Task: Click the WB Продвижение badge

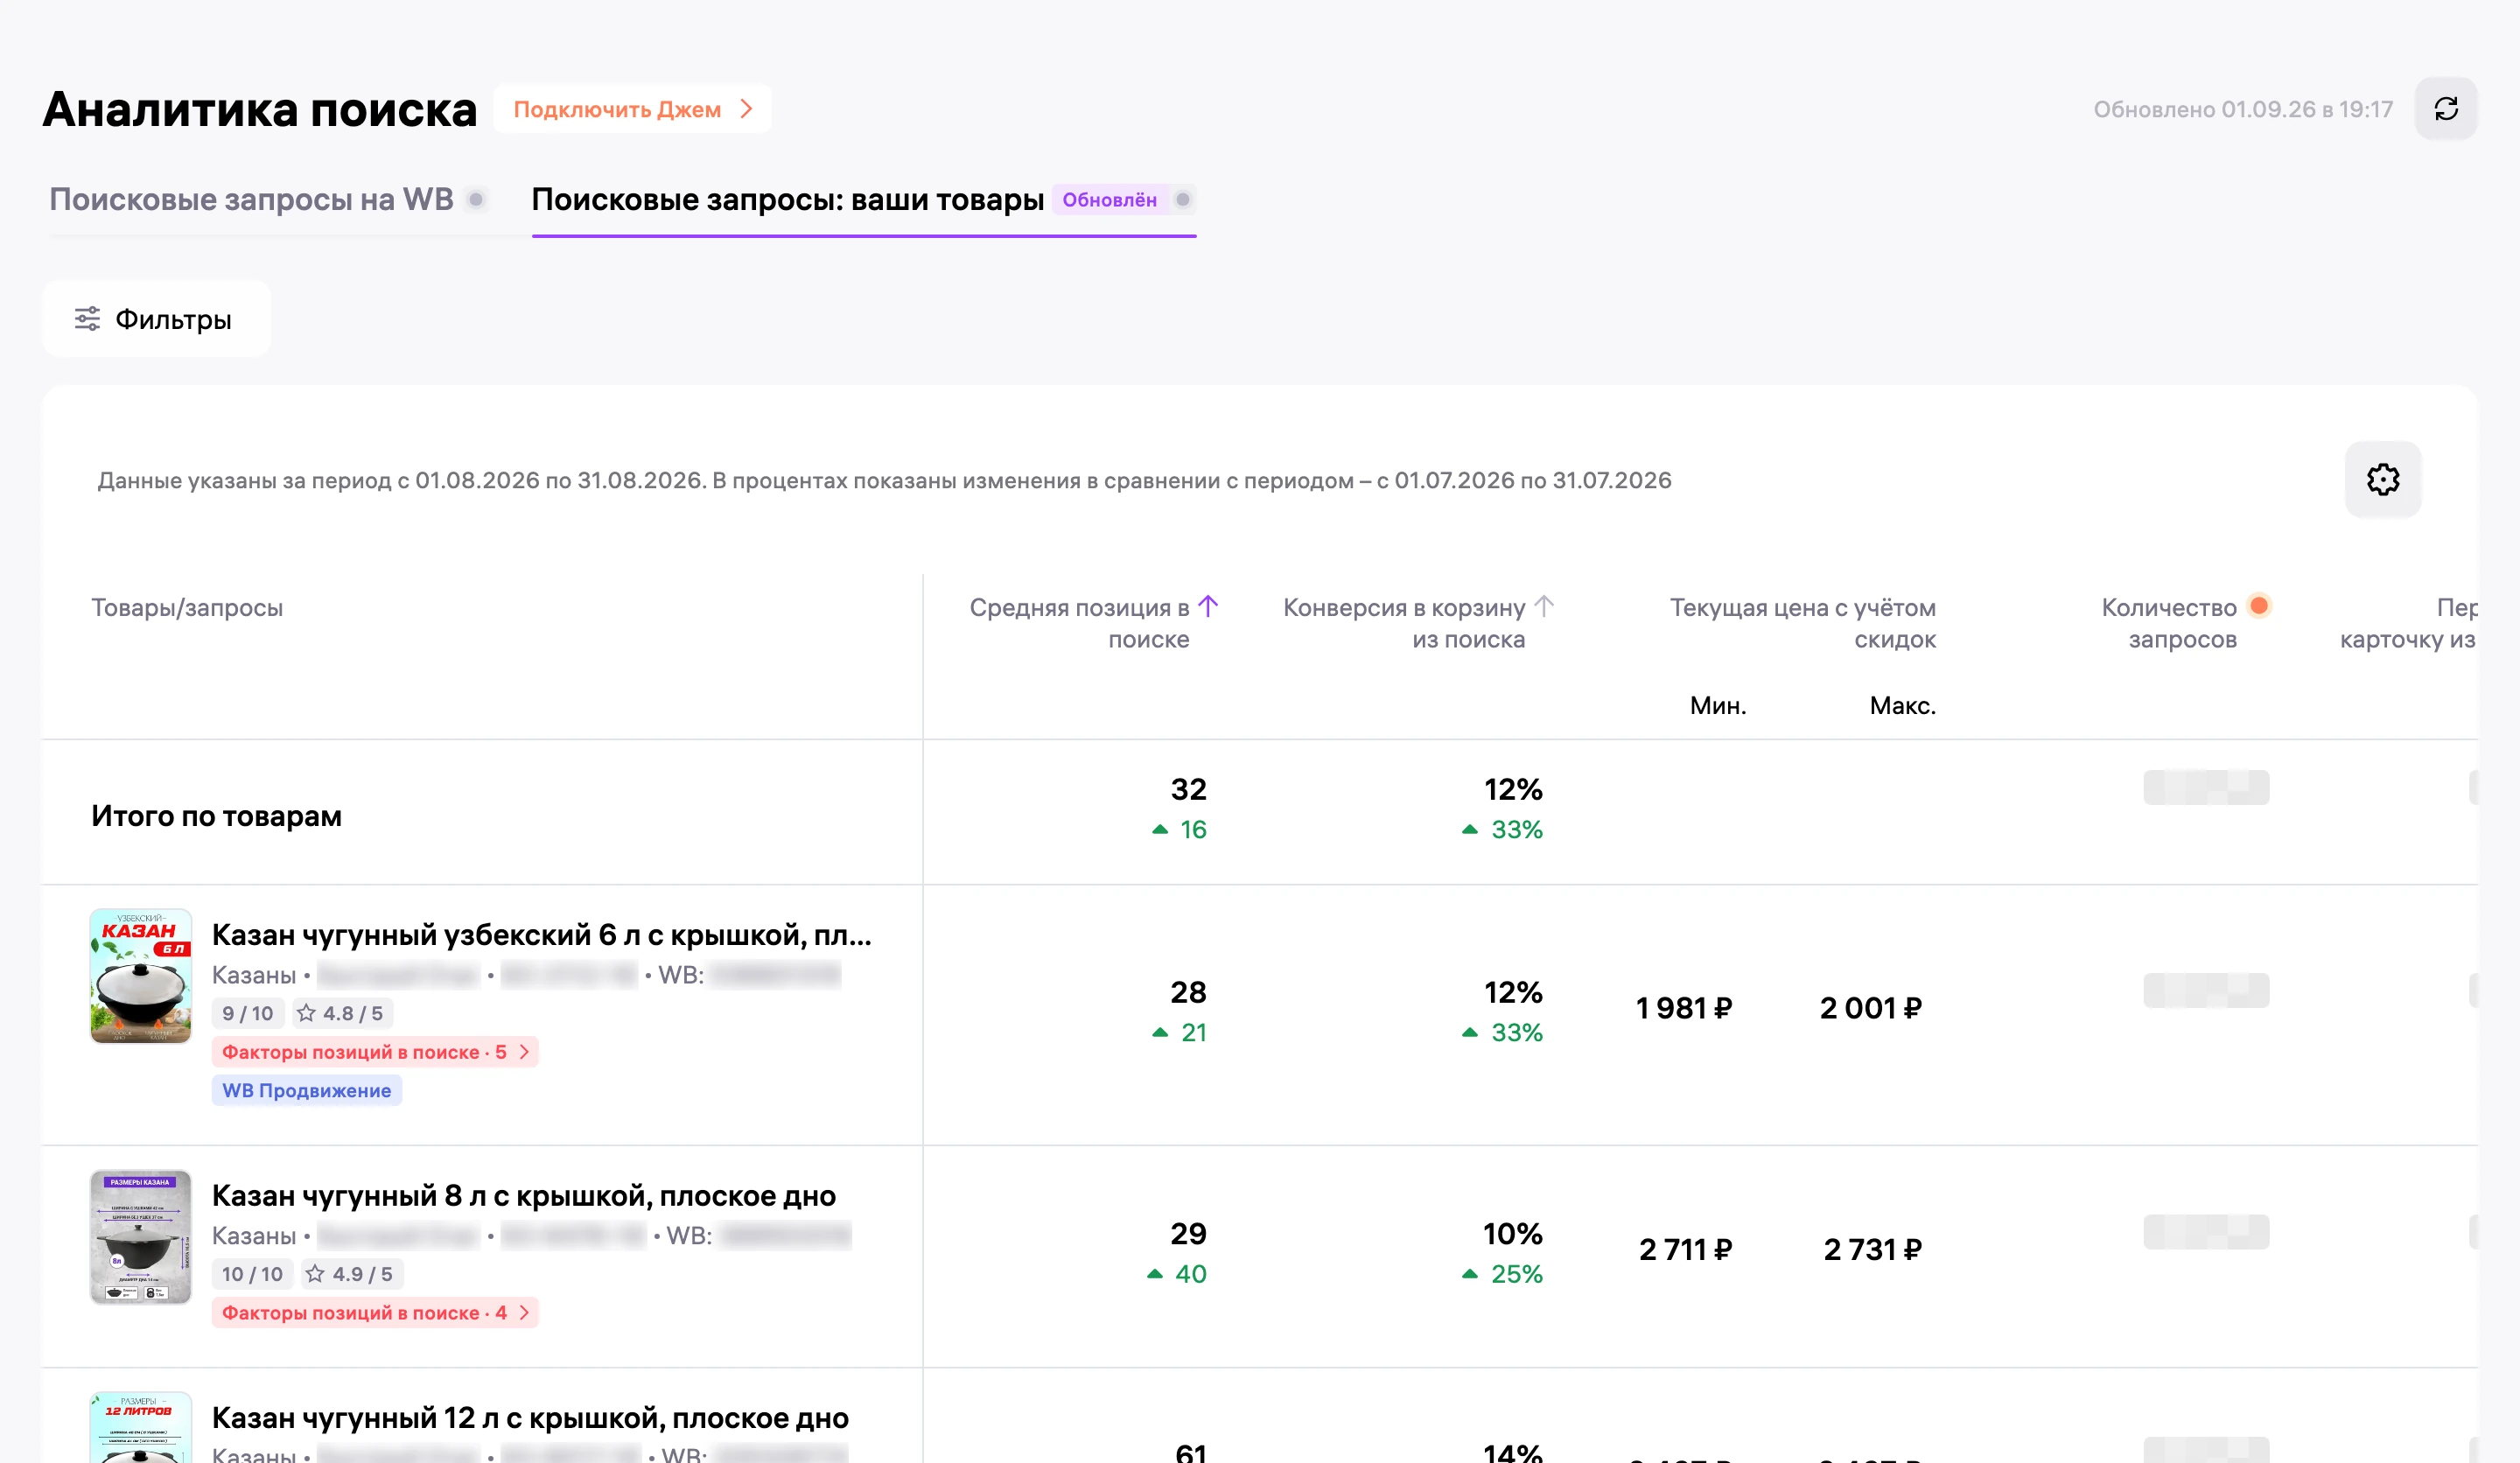Action: coord(306,1090)
